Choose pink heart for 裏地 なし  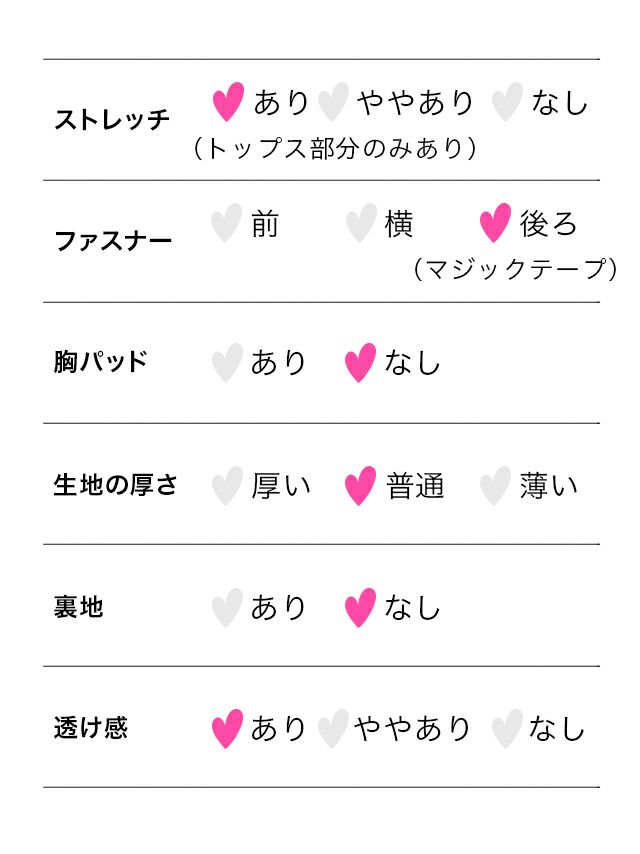(x=360, y=607)
